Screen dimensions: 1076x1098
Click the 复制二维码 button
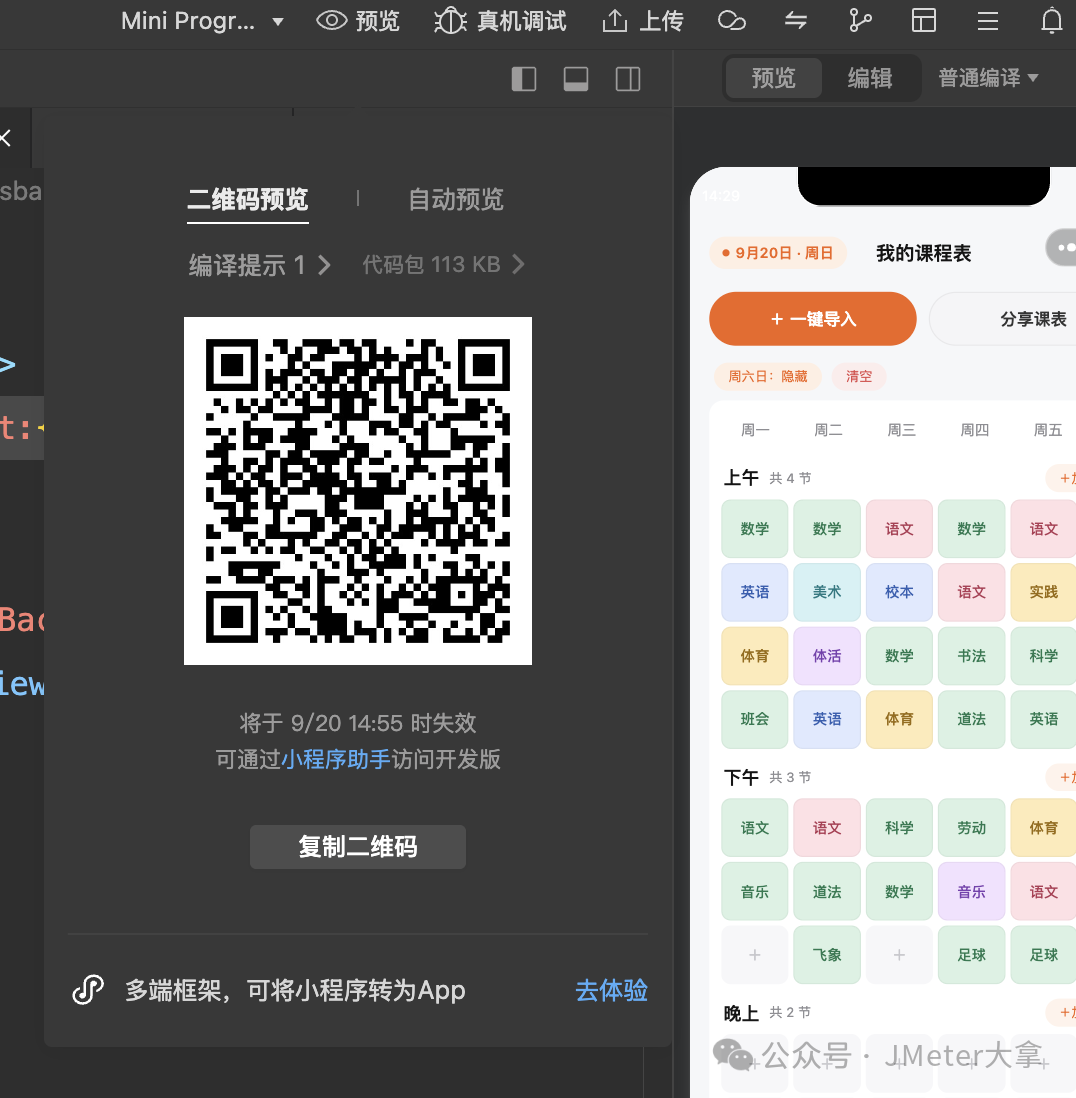[x=358, y=847]
